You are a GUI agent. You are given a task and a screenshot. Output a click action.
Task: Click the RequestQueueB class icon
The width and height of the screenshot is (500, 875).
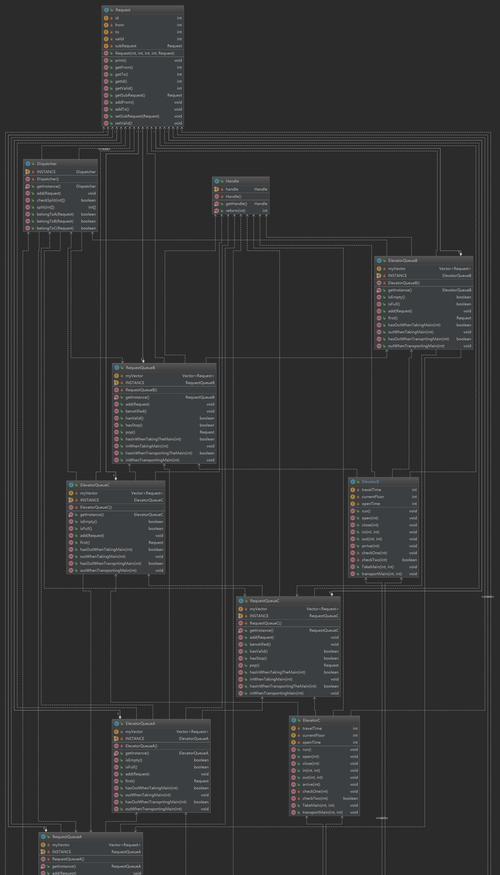(116, 368)
